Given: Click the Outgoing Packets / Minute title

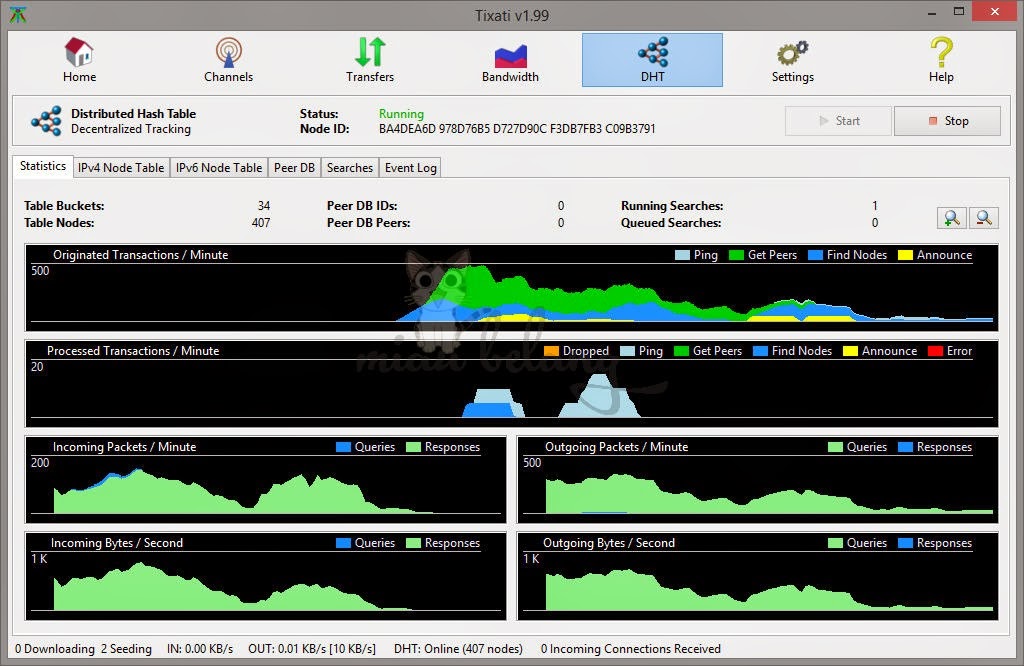Looking at the screenshot, I should (x=616, y=447).
